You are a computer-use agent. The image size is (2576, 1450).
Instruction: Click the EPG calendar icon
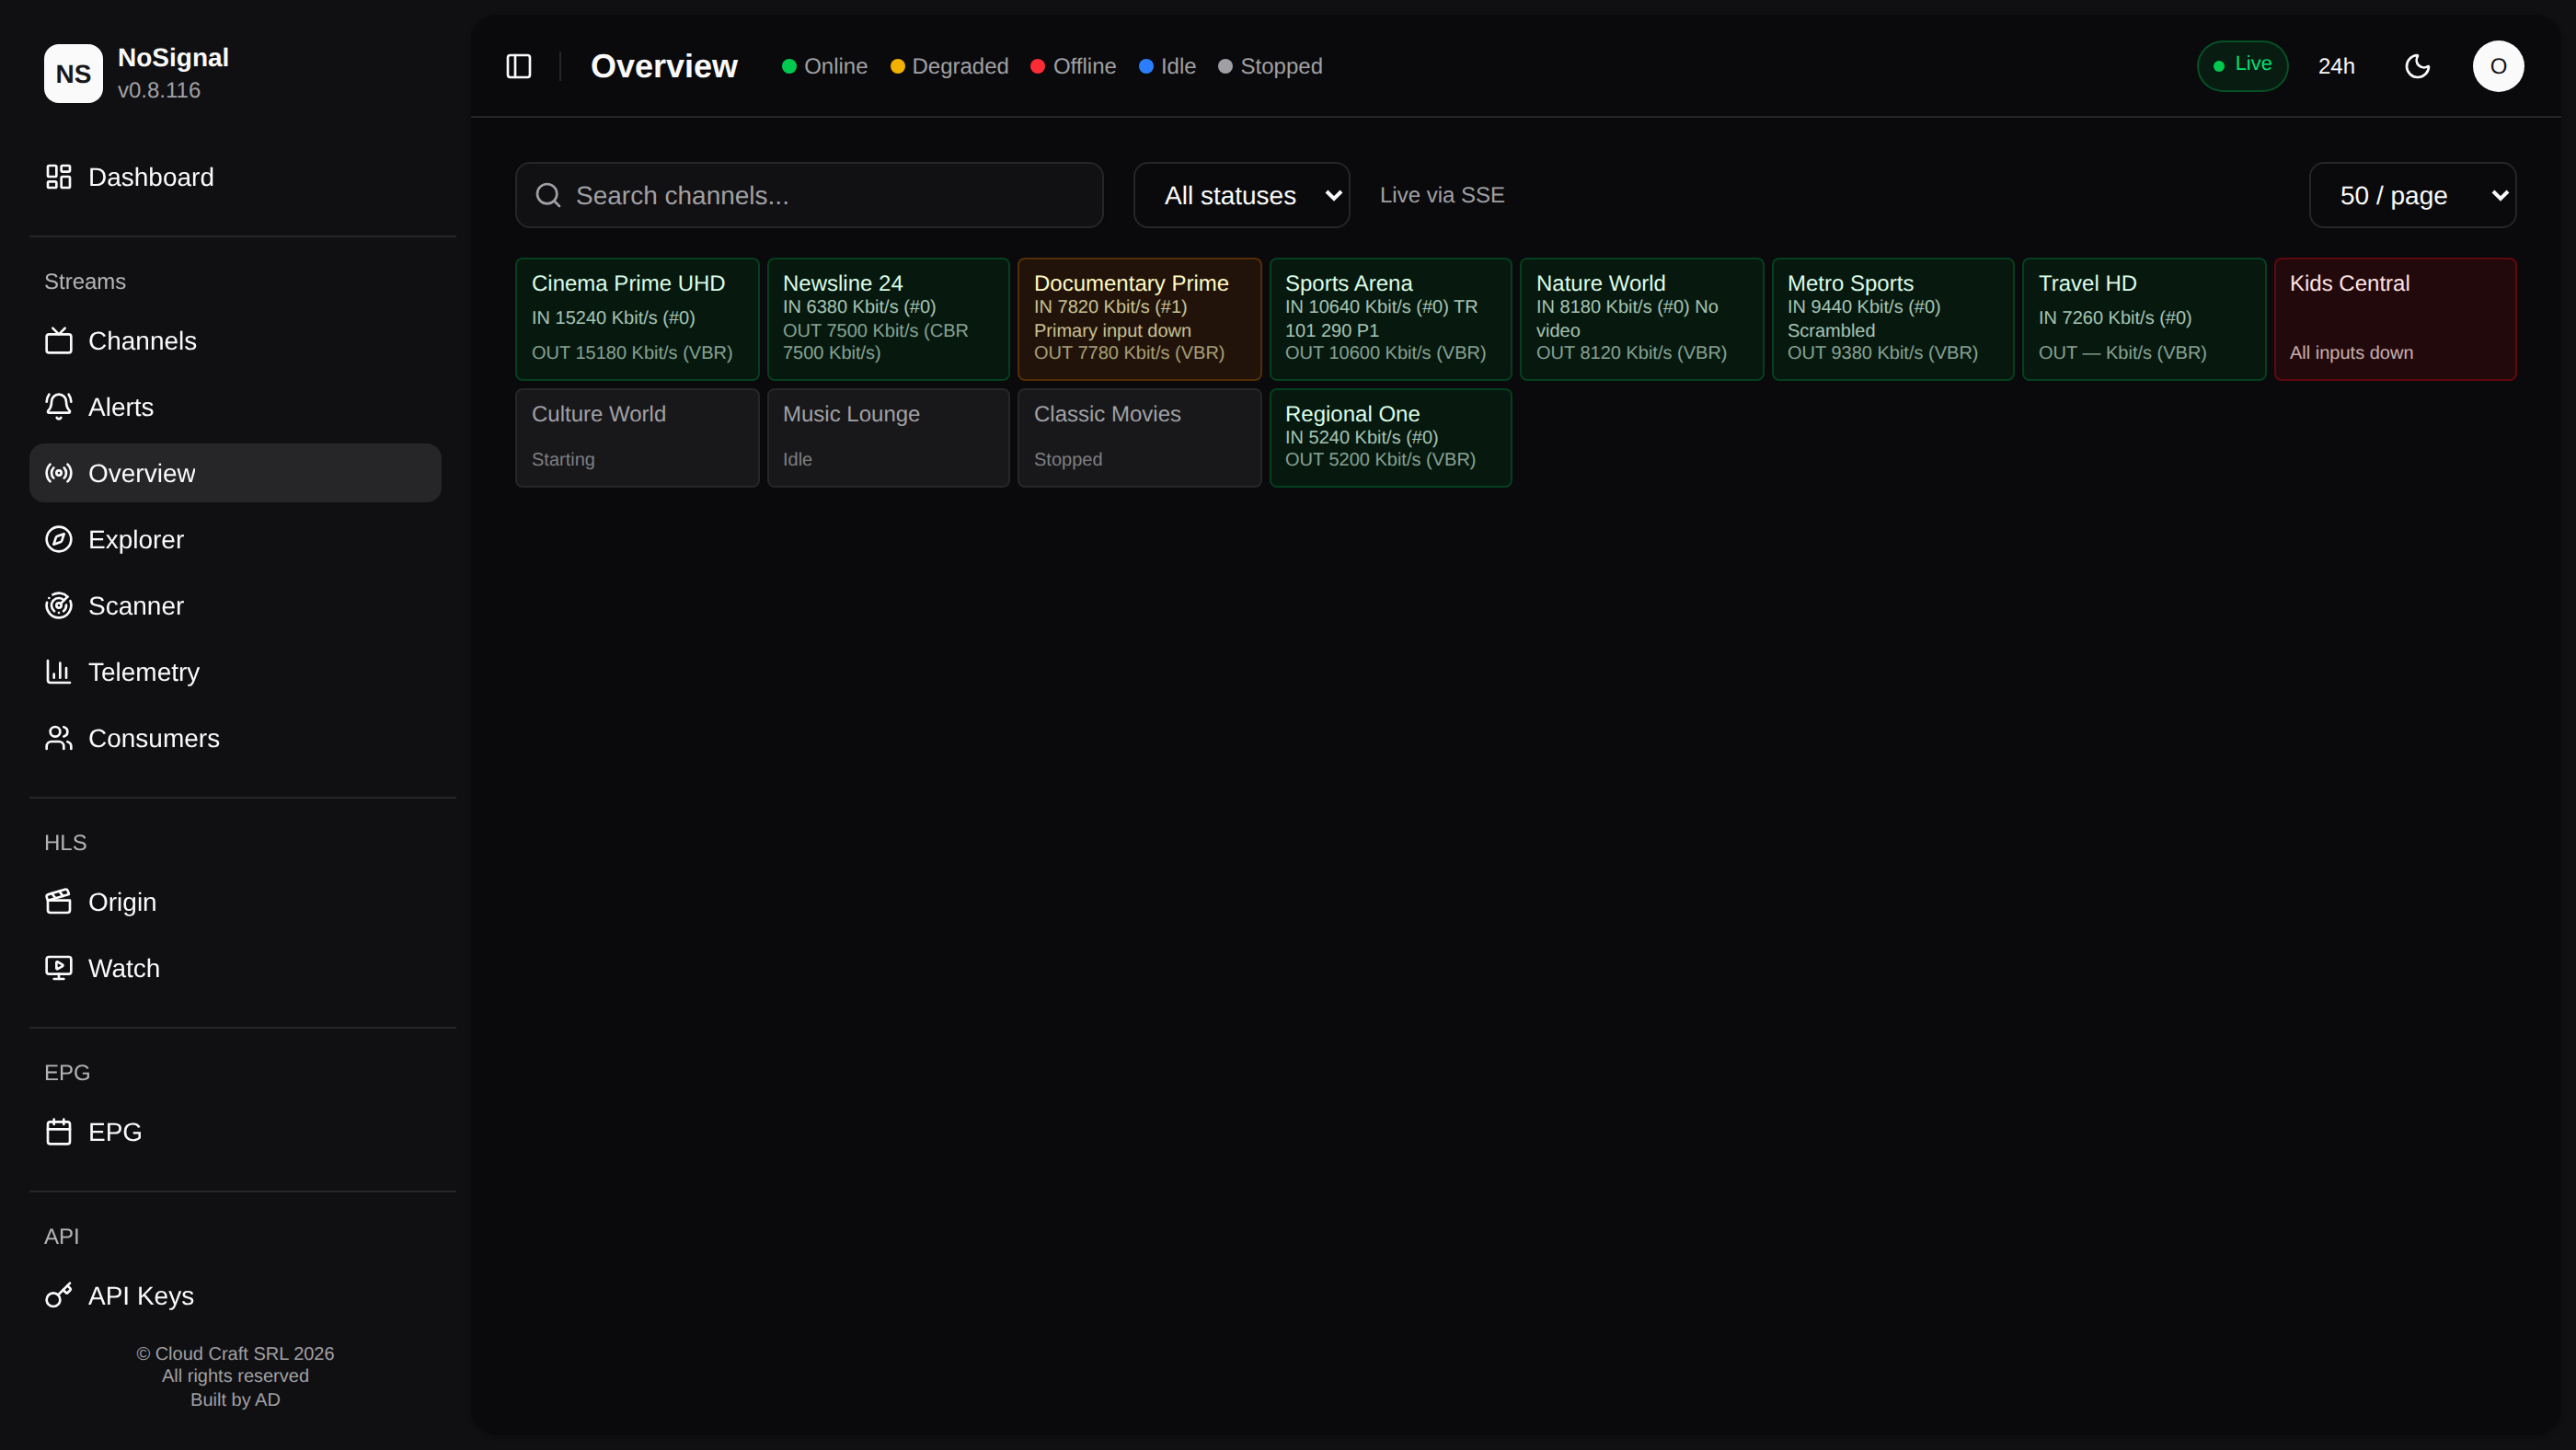(59, 1132)
